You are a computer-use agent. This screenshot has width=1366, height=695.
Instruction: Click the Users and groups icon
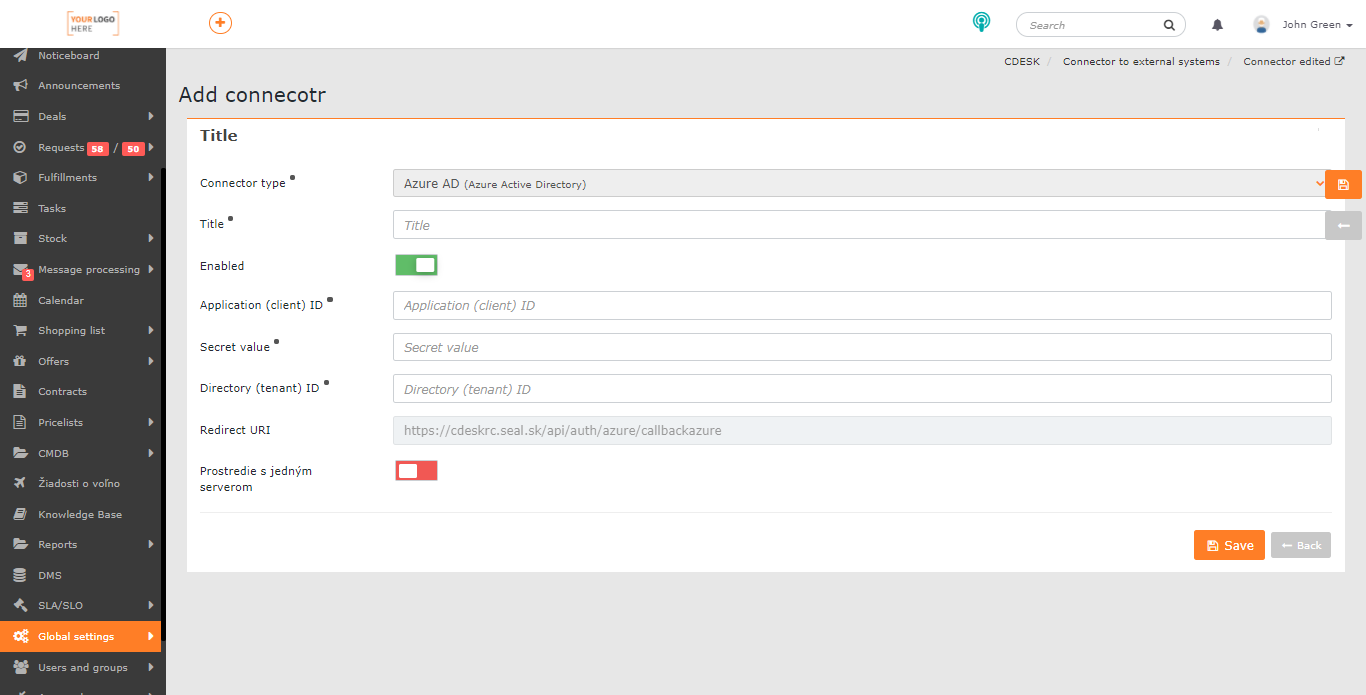click(x=20, y=667)
